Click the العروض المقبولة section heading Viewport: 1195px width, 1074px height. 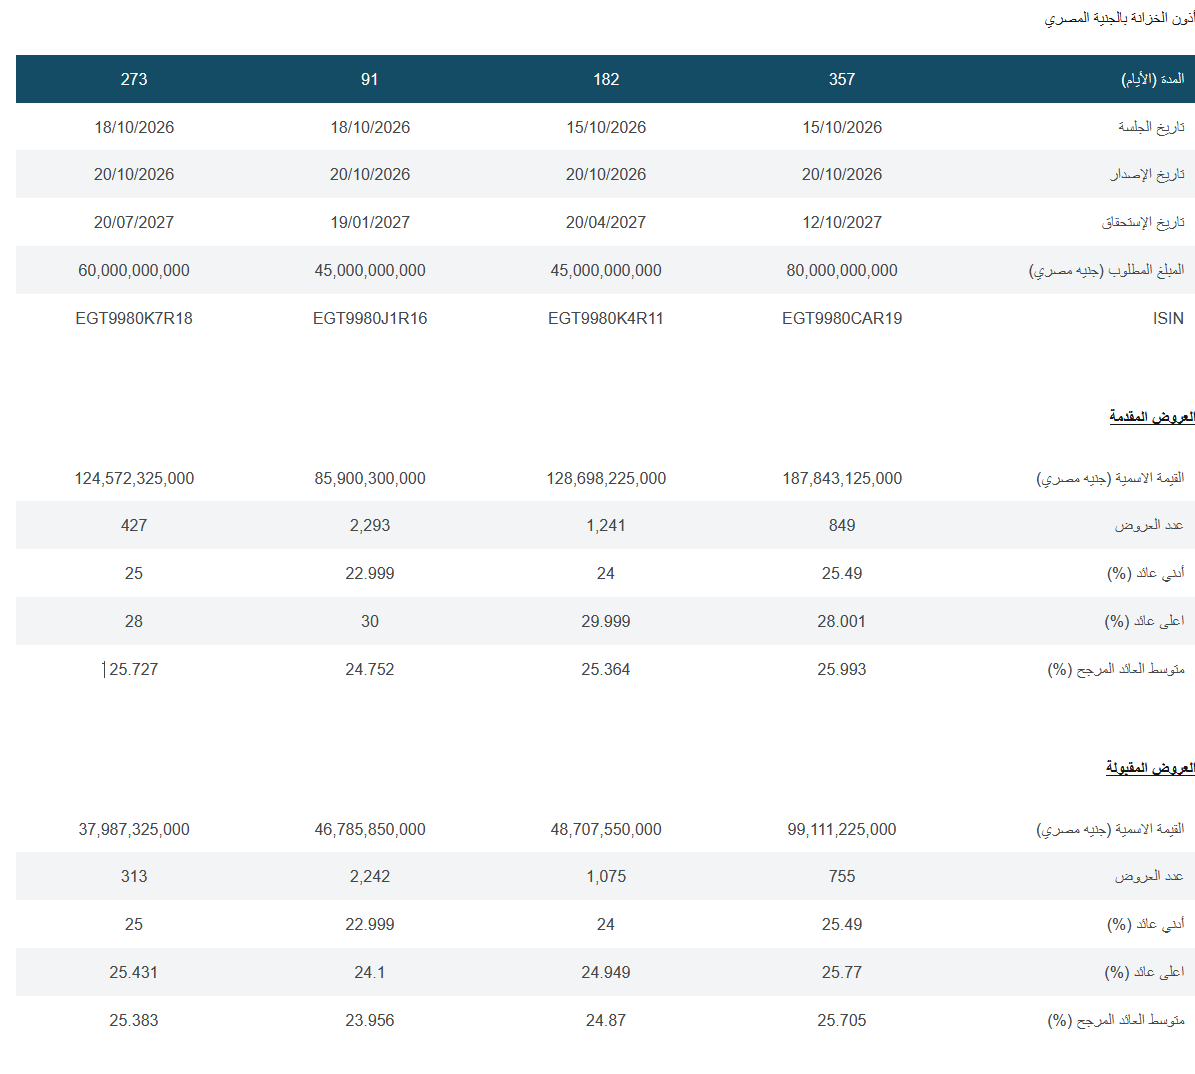[x=1150, y=768]
